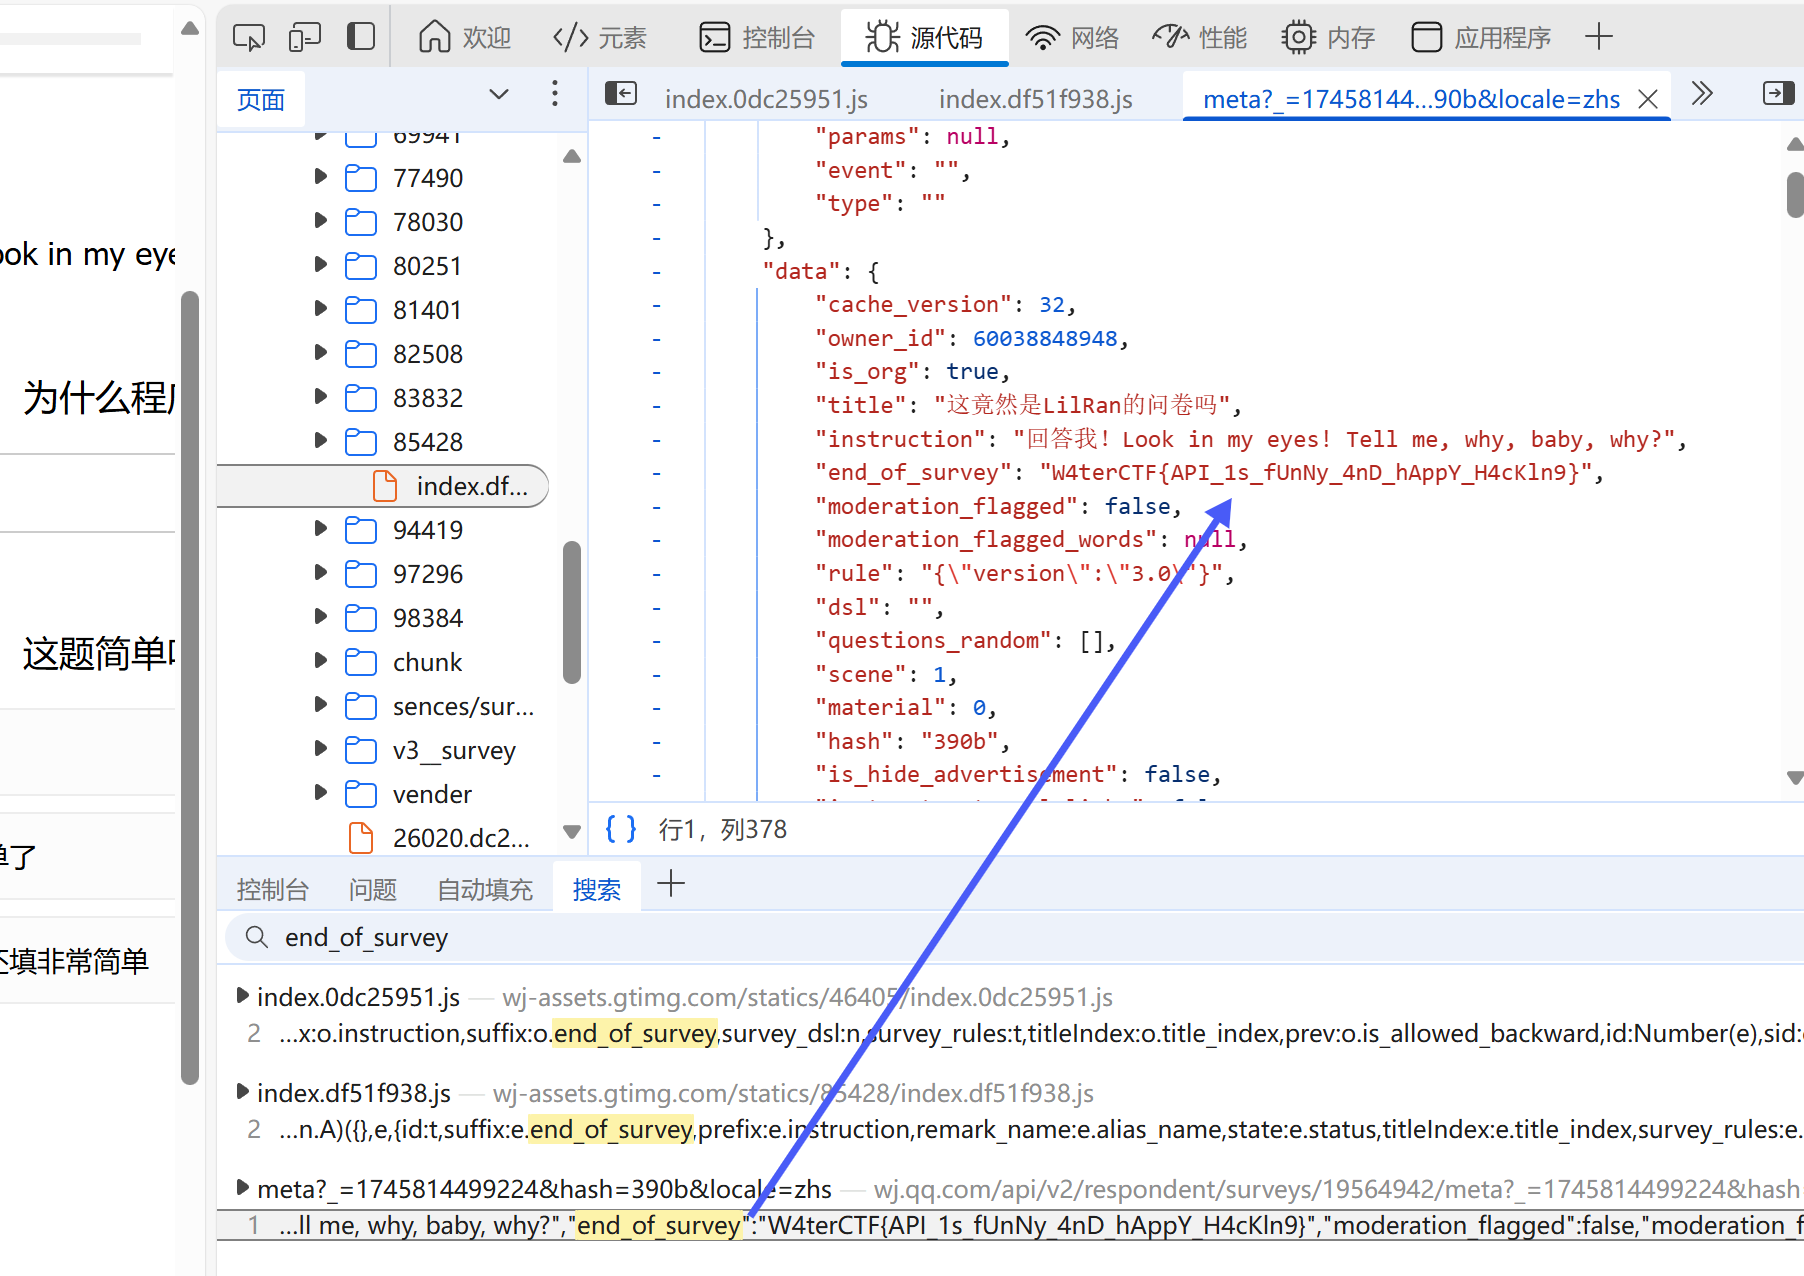Toggle the dock side panel icon
The width and height of the screenshot is (1804, 1276).
360,37
